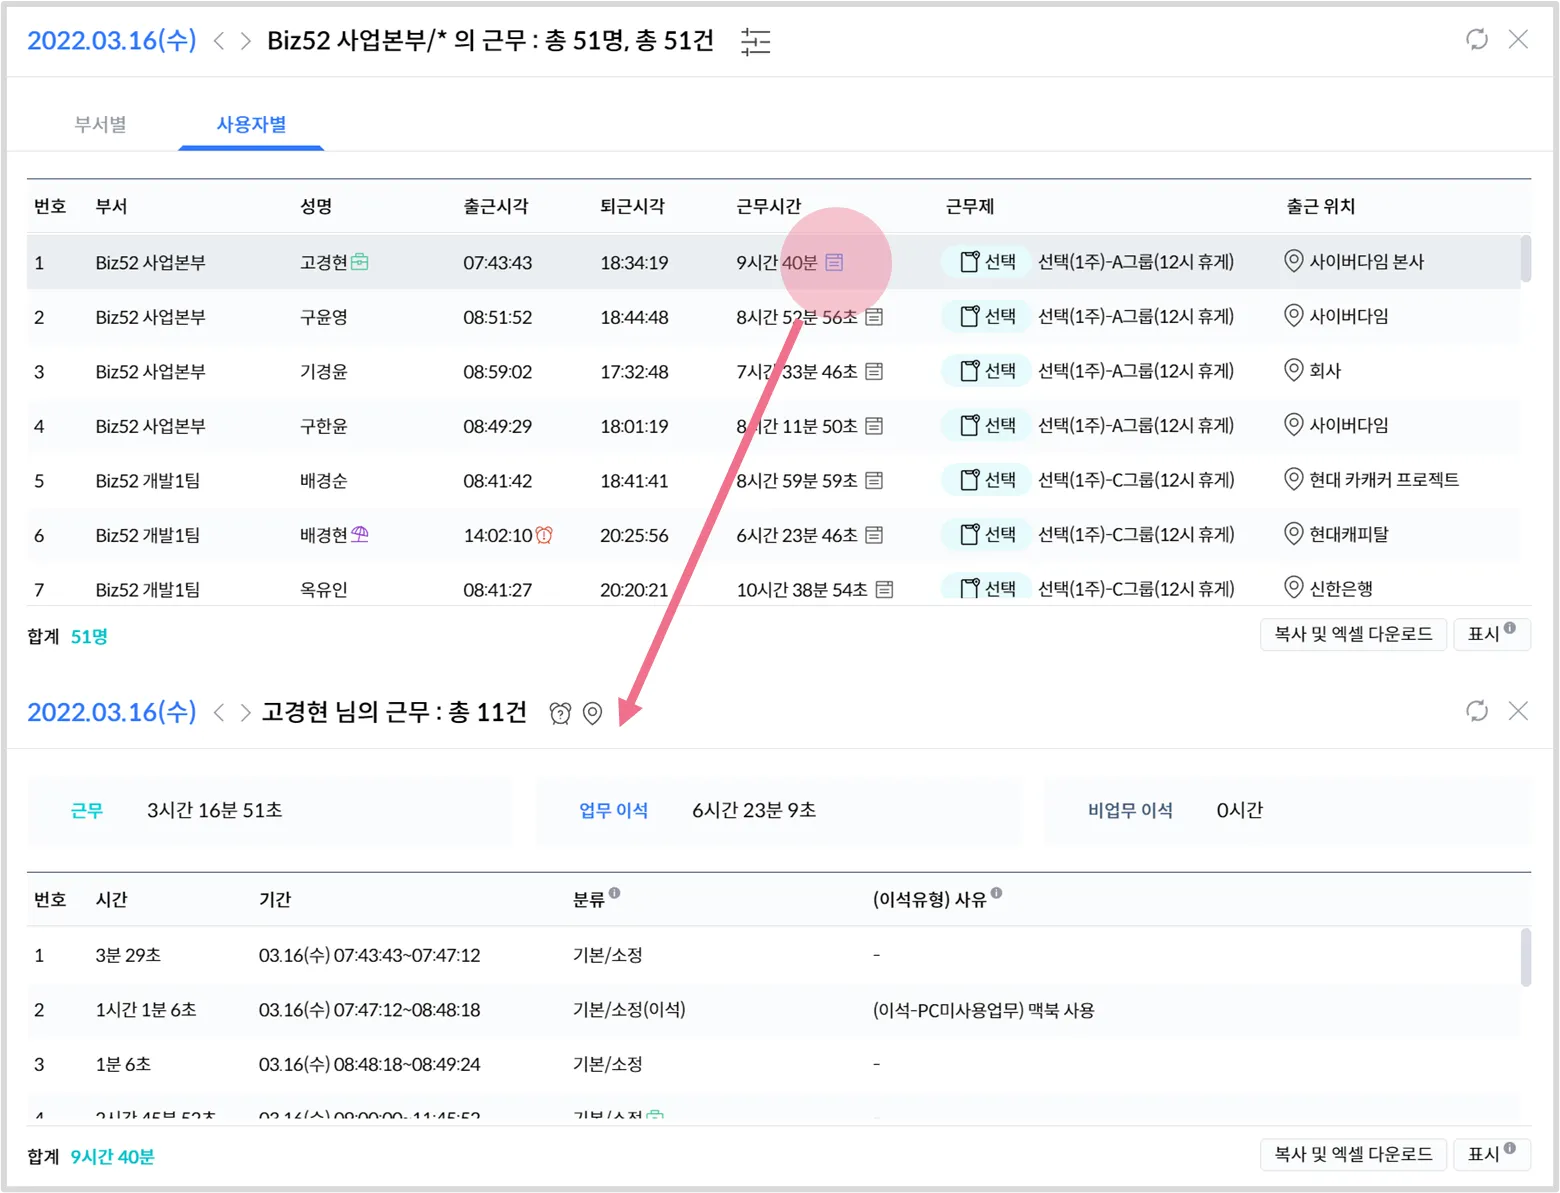
Task: Select the 근무 3시간 16분 51초 summary card
Action: (269, 811)
